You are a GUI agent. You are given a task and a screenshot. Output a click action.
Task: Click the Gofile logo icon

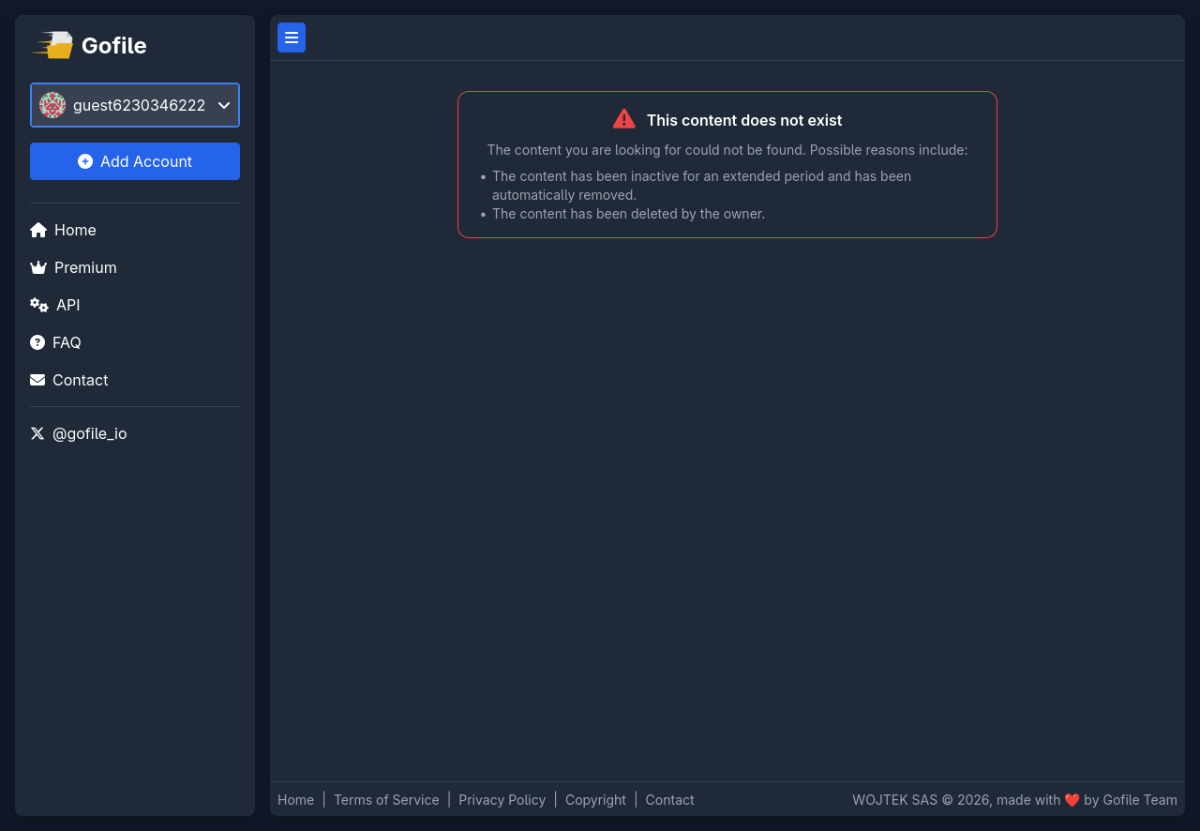[54, 45]
